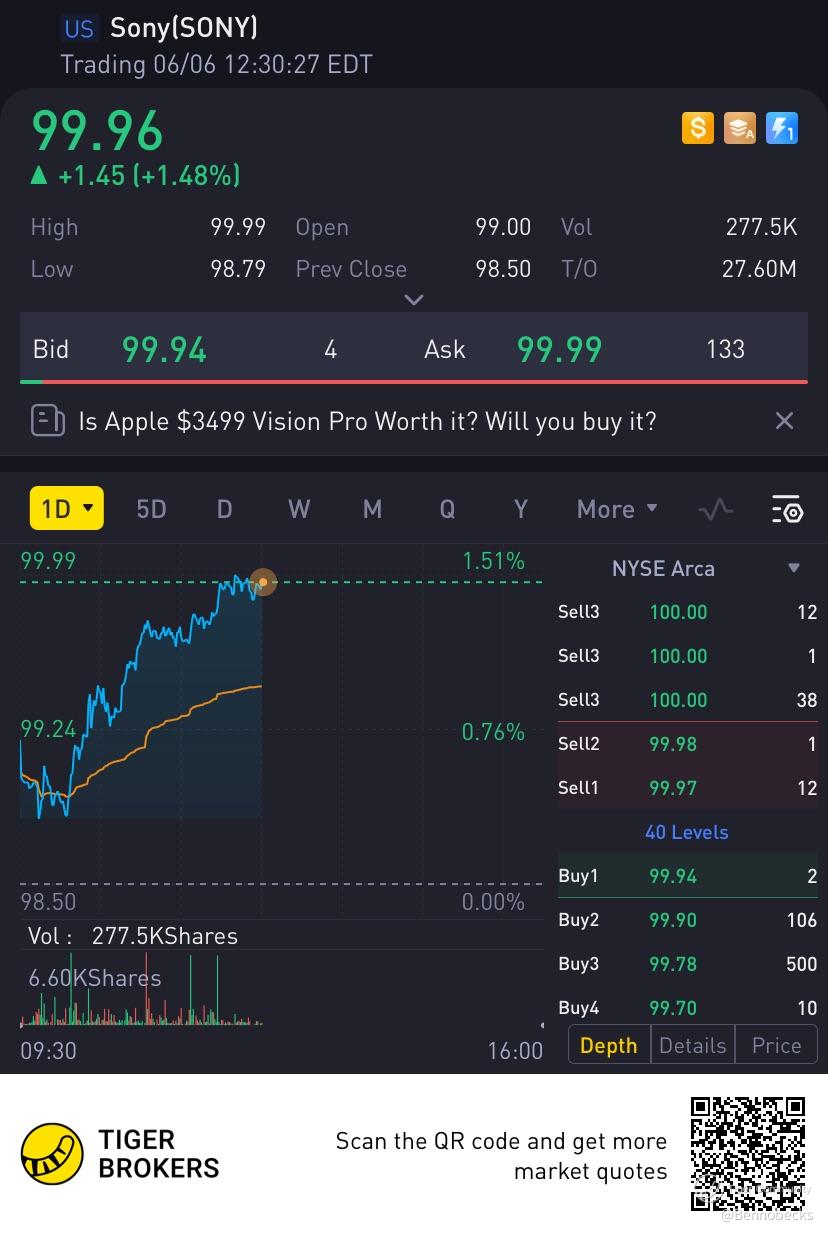Select Sell1 row at 99.97
Viewport: 828px width, 1234px height.
point(687,788)
